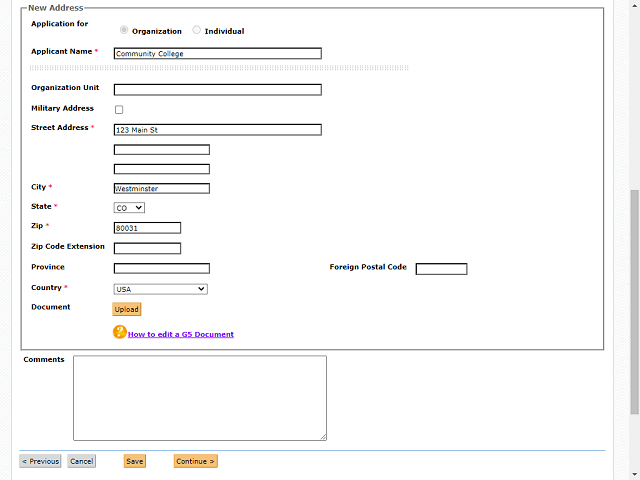This screenshot has width=640, height=480.
Task: Click the Document label
Action: click(51, 307)
